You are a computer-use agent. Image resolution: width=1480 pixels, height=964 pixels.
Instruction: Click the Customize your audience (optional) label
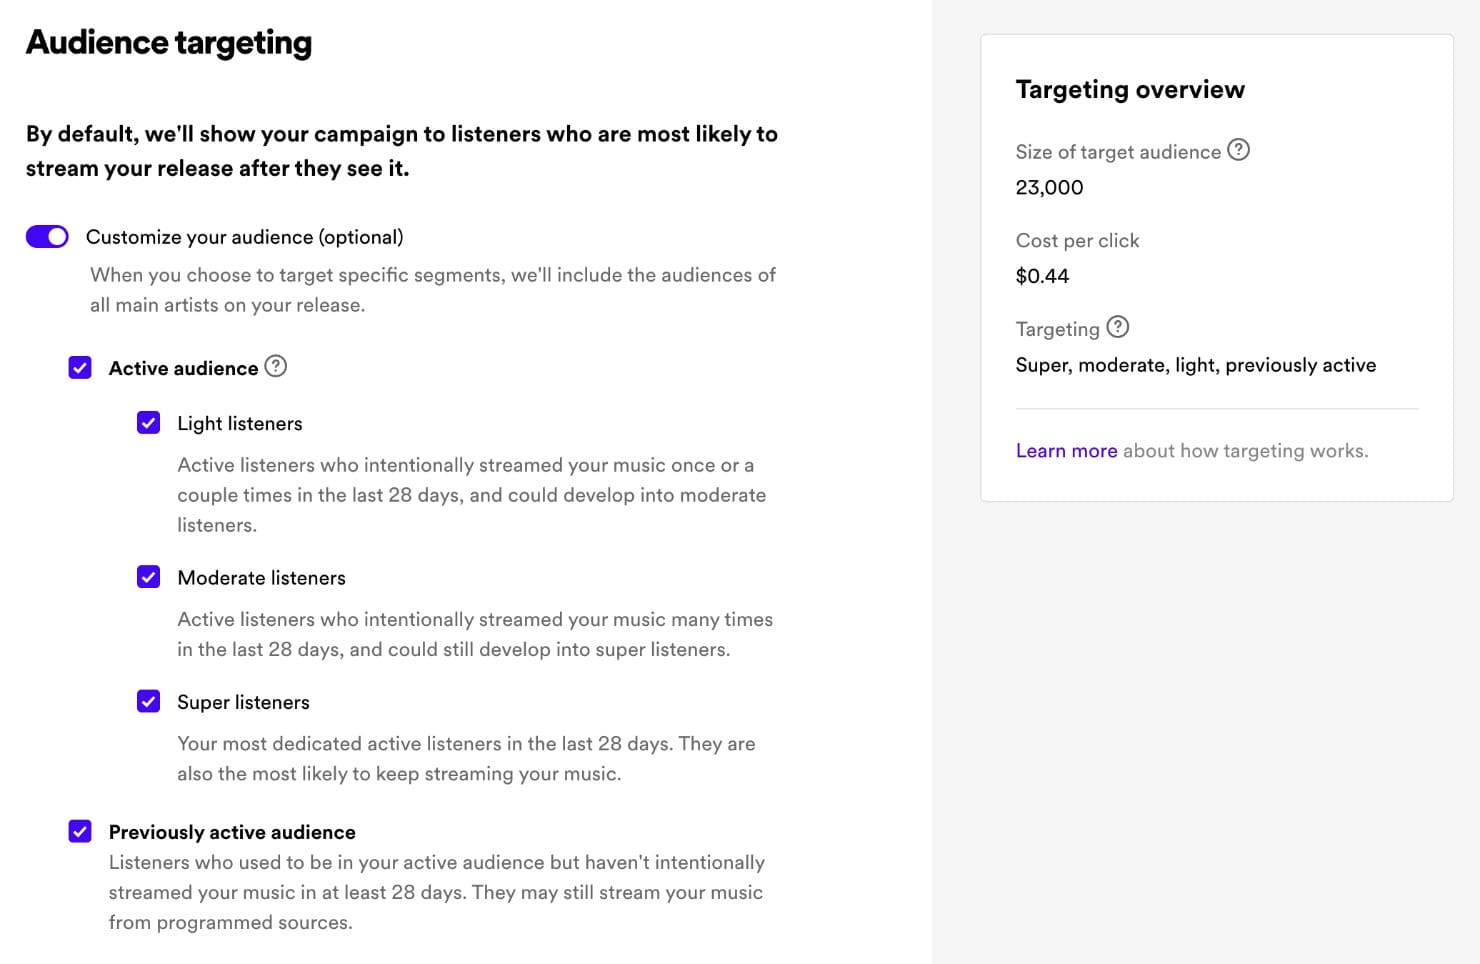pyautogui.click(x=244, y=237)
